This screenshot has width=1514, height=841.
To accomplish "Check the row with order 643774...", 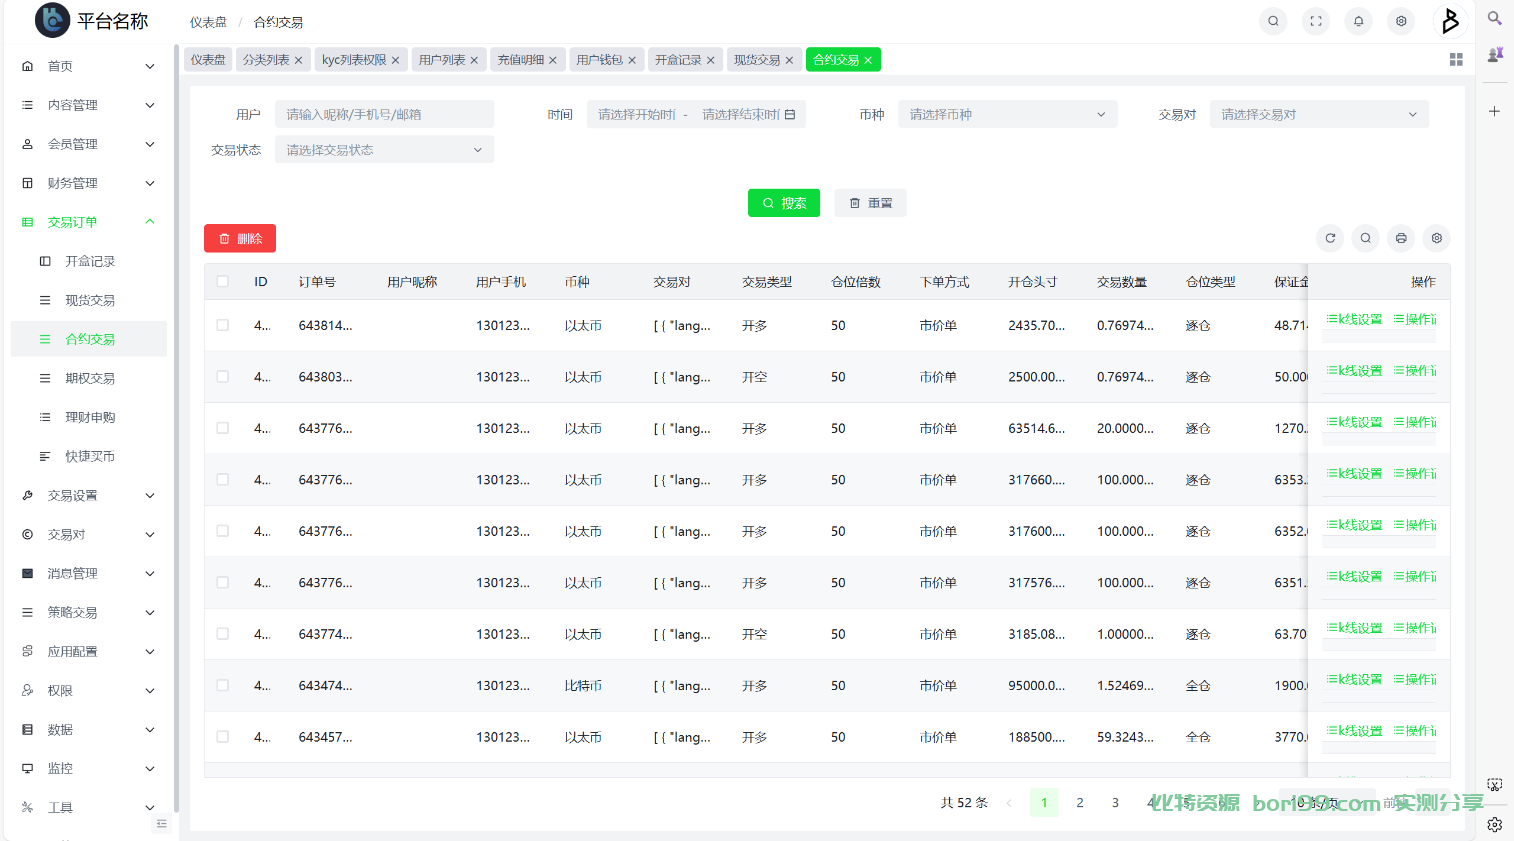I will click(222, 634).
